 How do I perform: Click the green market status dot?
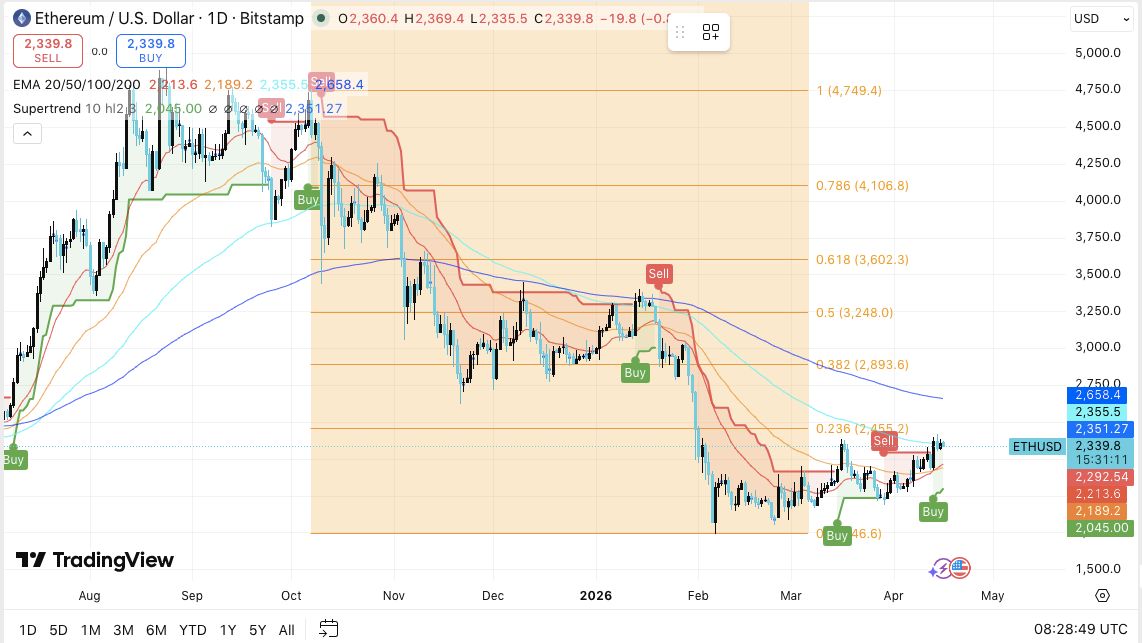click(320, 18)
